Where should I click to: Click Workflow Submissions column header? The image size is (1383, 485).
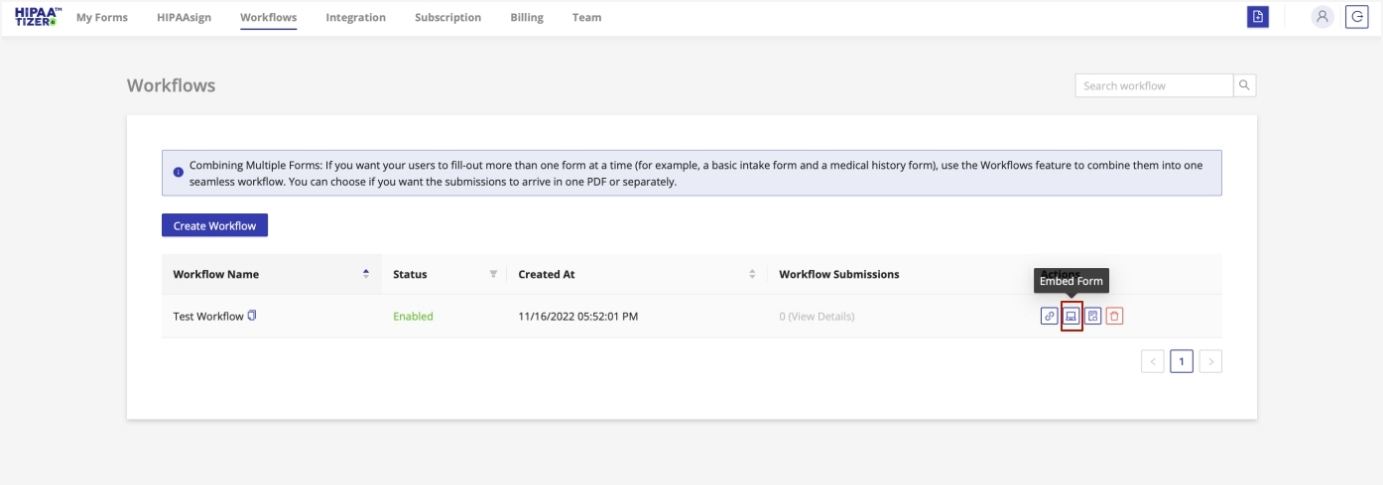click(839, 274)
